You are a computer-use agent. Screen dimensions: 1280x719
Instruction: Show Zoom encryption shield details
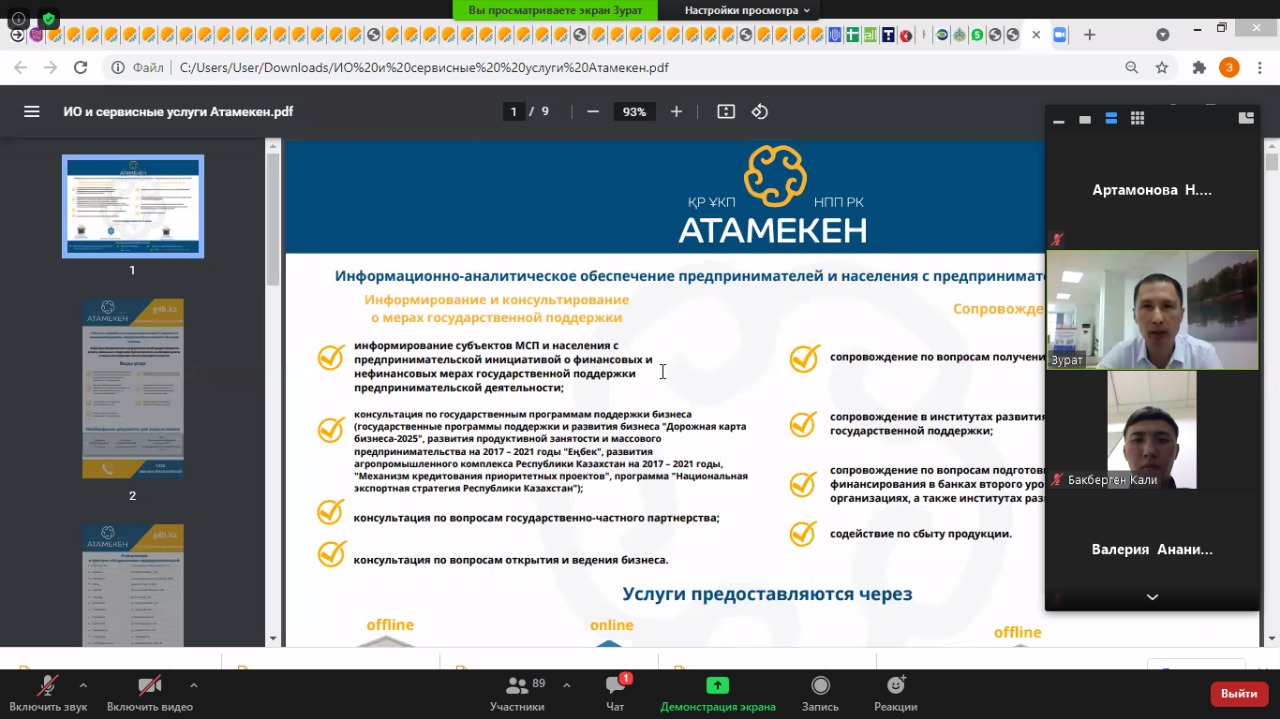tap(48, 18)
